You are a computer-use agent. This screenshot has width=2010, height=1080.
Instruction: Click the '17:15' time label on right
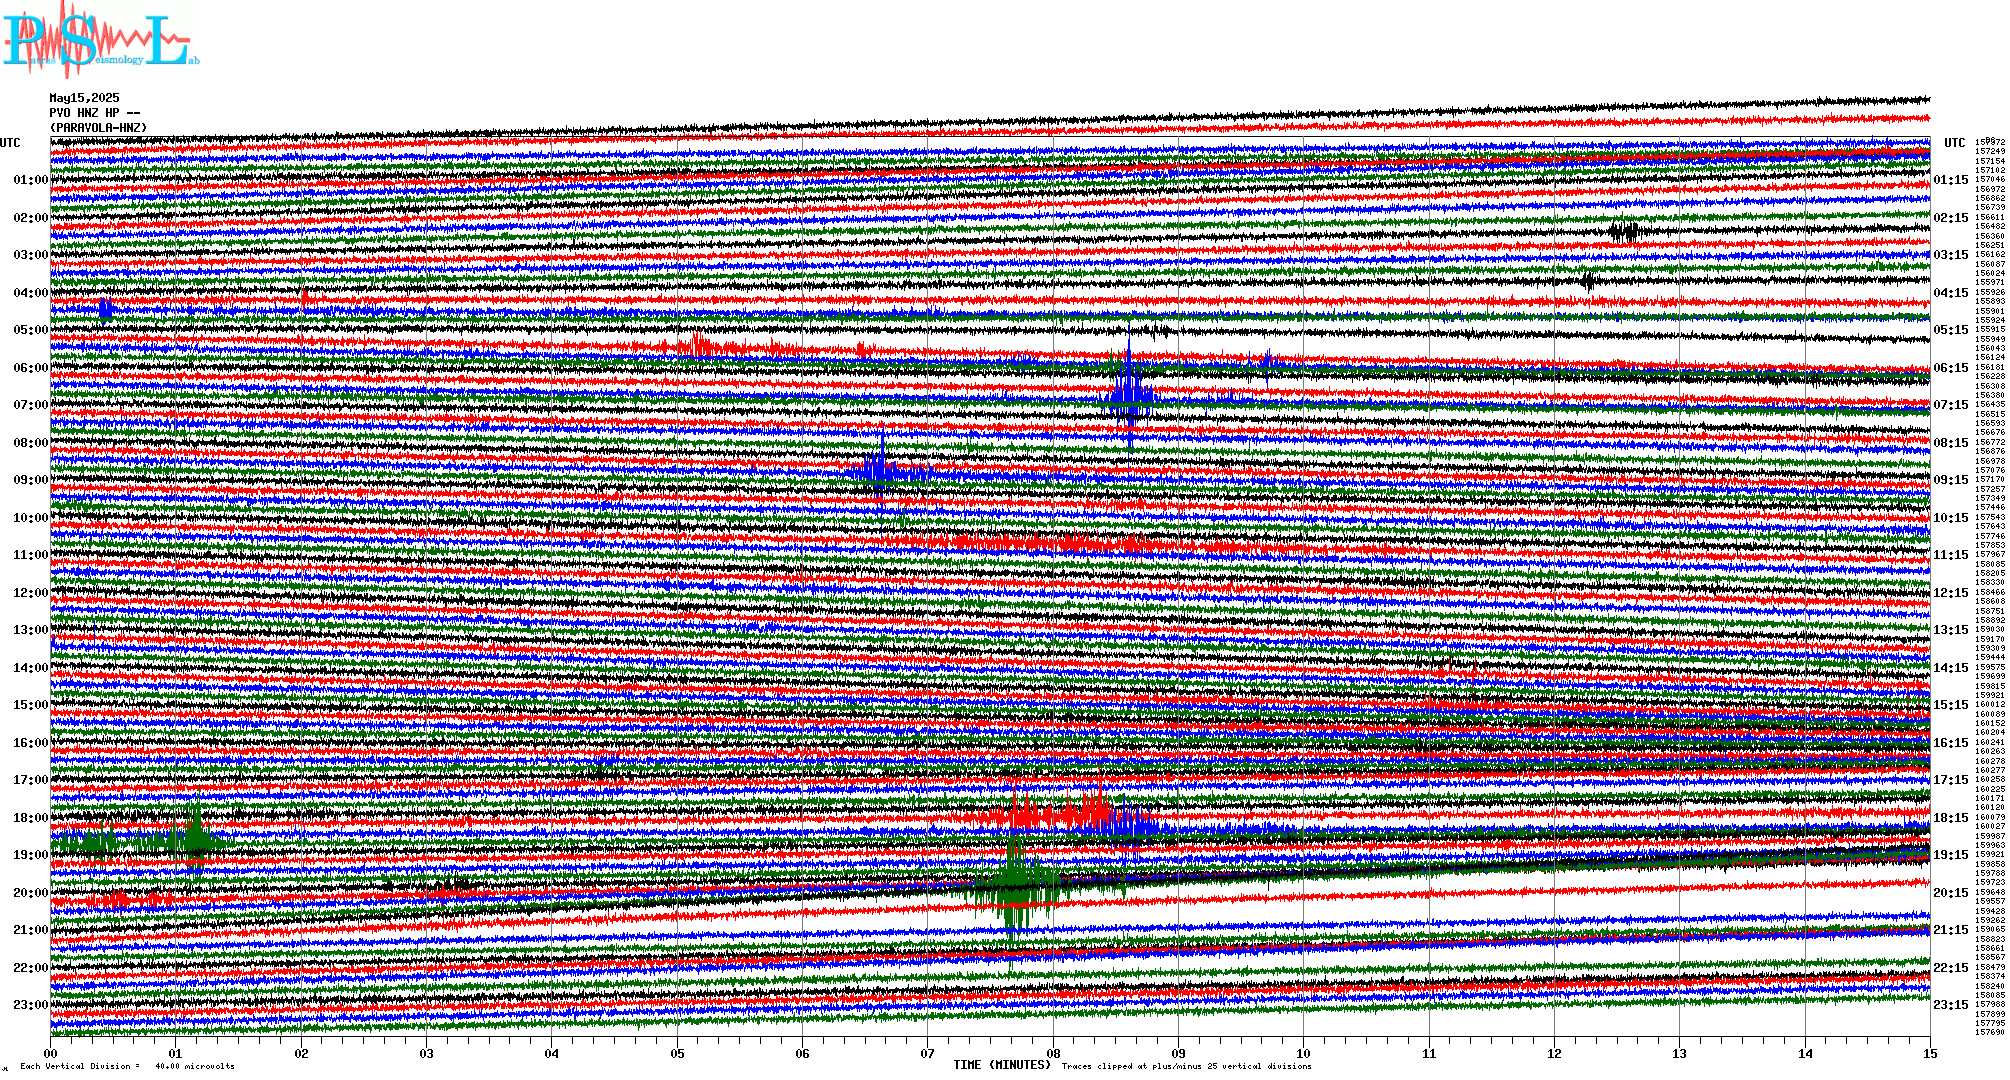point(1951,780)
